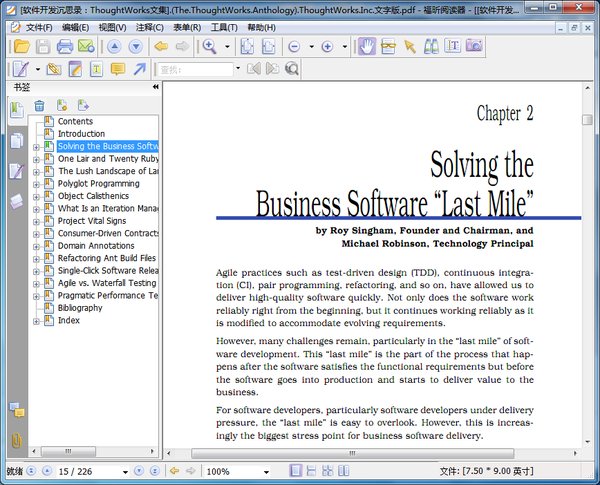Switch to single page layout view
600x485 pixels.
point(296,471)
